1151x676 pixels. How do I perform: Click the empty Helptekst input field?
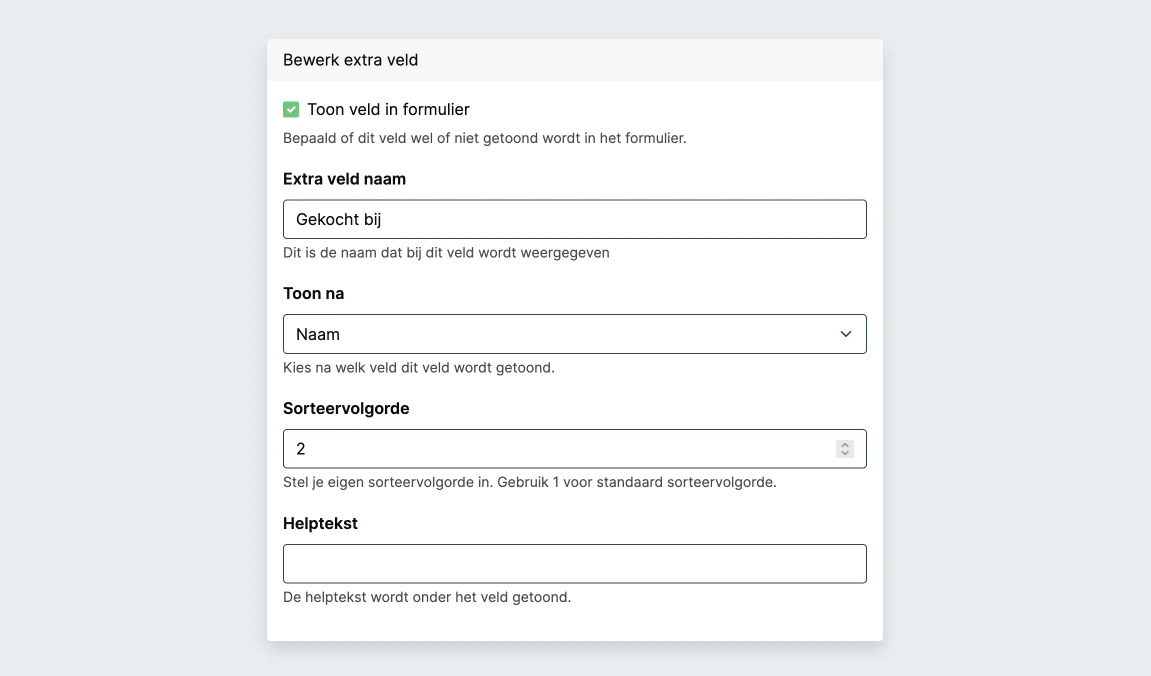[x=574, y=564]
